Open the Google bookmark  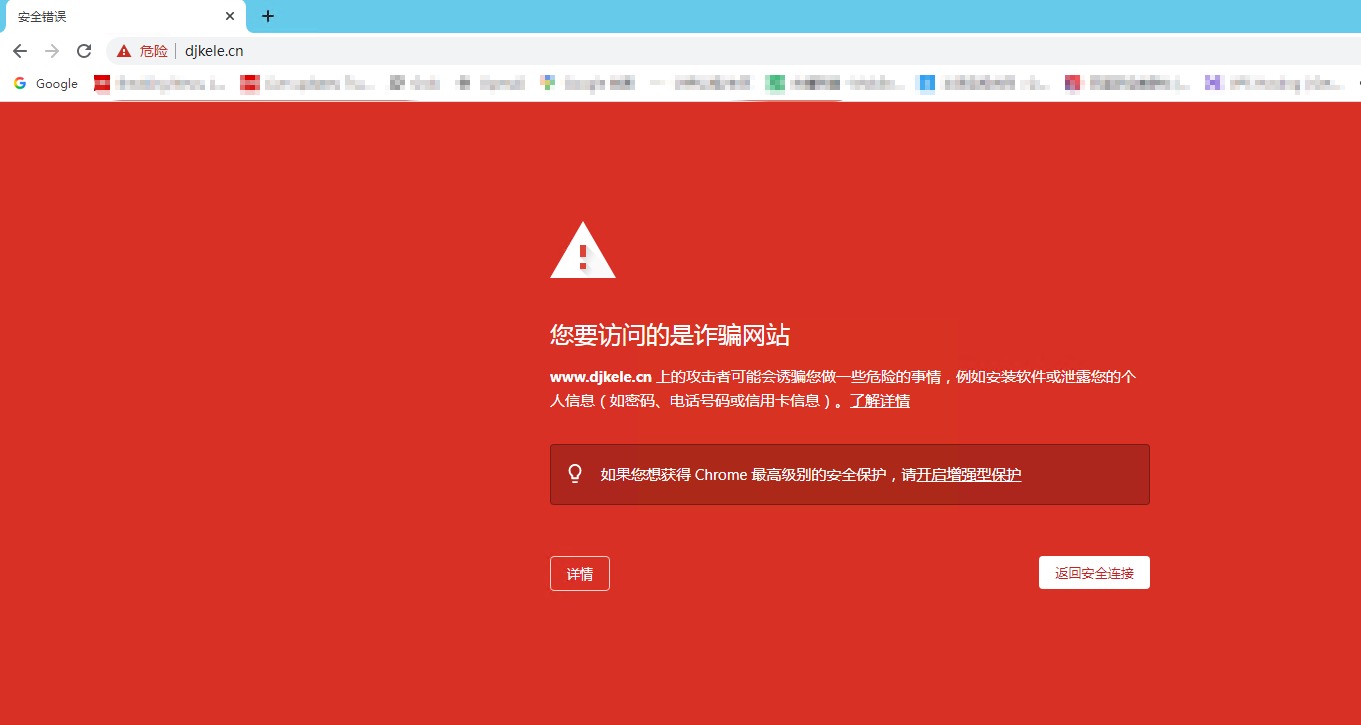[x=46, y=84]
